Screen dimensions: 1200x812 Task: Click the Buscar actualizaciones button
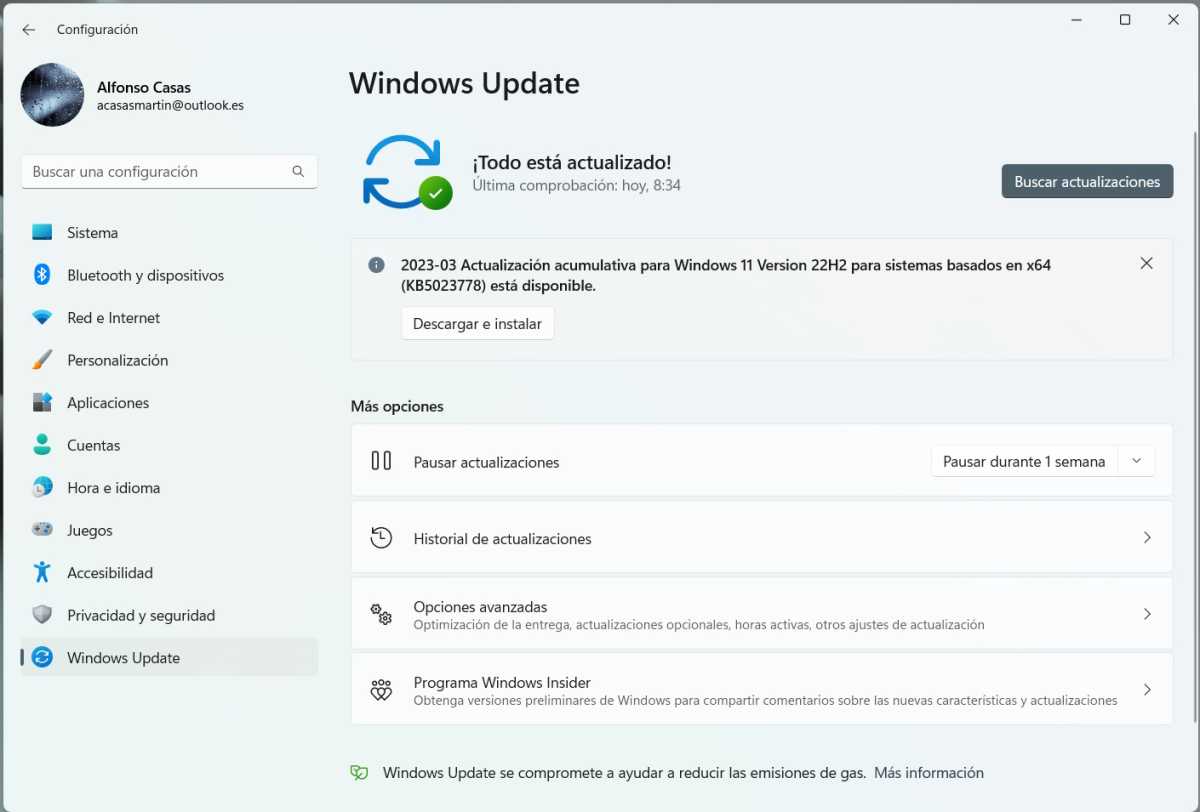[1087, 181]
